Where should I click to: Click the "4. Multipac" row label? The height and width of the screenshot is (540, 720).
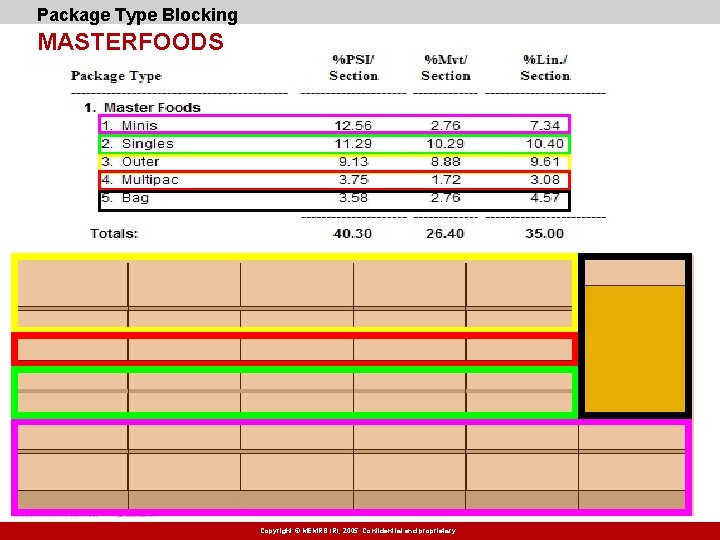(140, 180)
